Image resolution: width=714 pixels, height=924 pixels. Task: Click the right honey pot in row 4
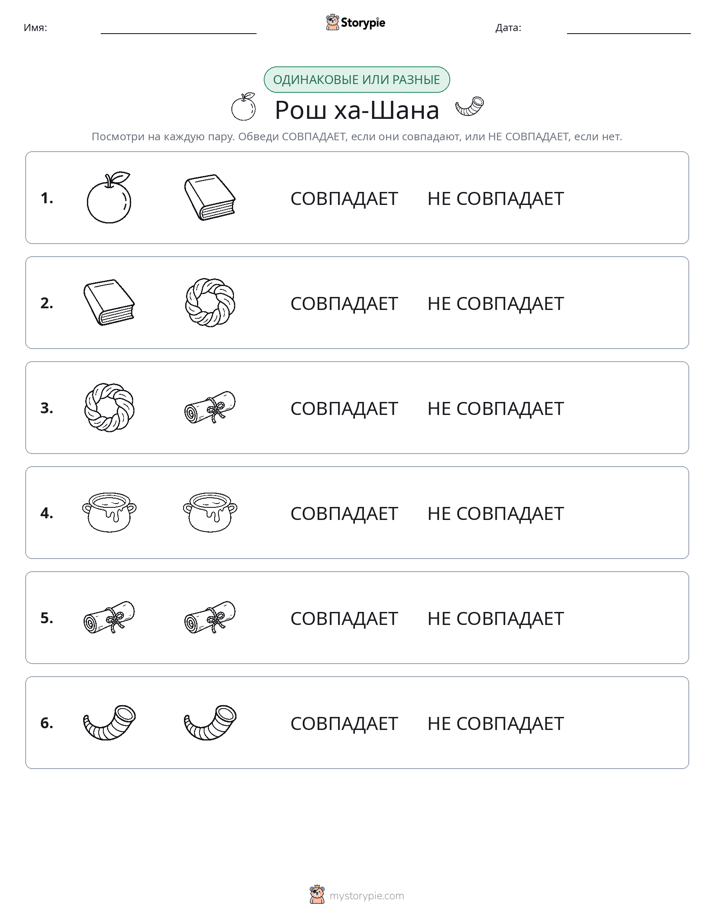[x=210, y=513]
